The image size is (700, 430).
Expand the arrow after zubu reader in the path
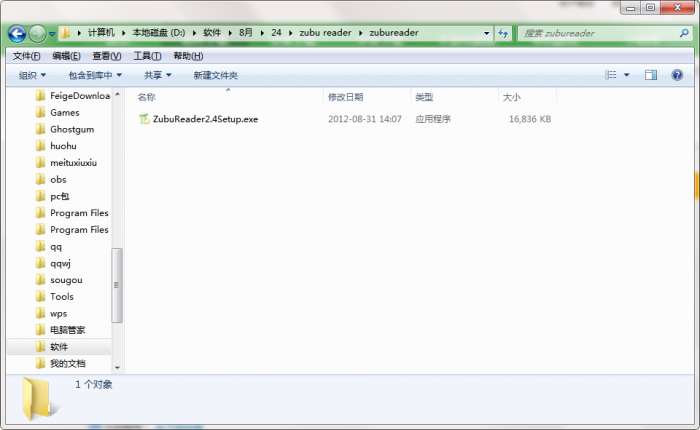coord(360,33)
